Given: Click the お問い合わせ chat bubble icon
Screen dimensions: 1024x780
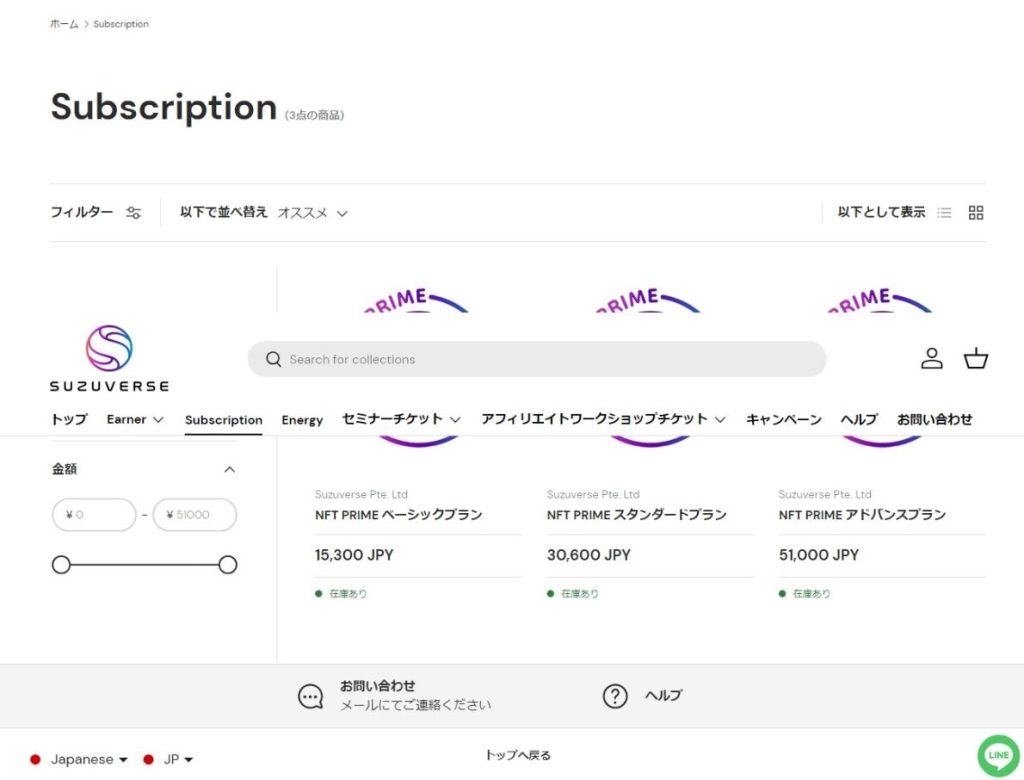Looking at the screenshot, I should tap(311, 695).
